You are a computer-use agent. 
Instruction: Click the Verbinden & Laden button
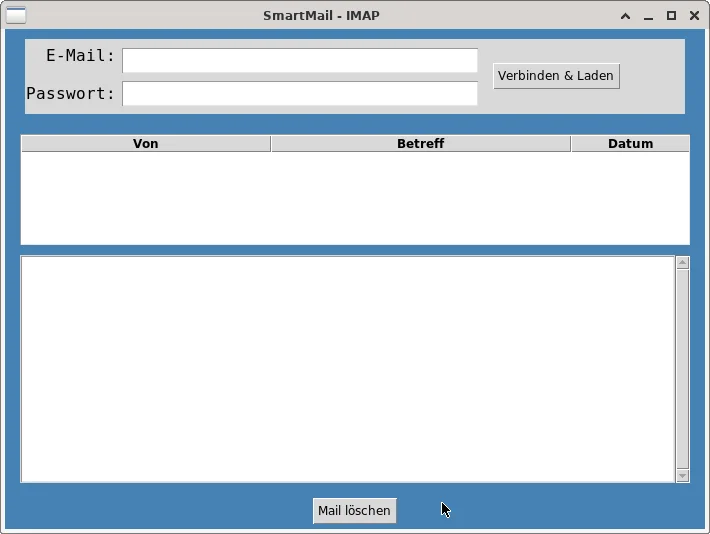556,76
